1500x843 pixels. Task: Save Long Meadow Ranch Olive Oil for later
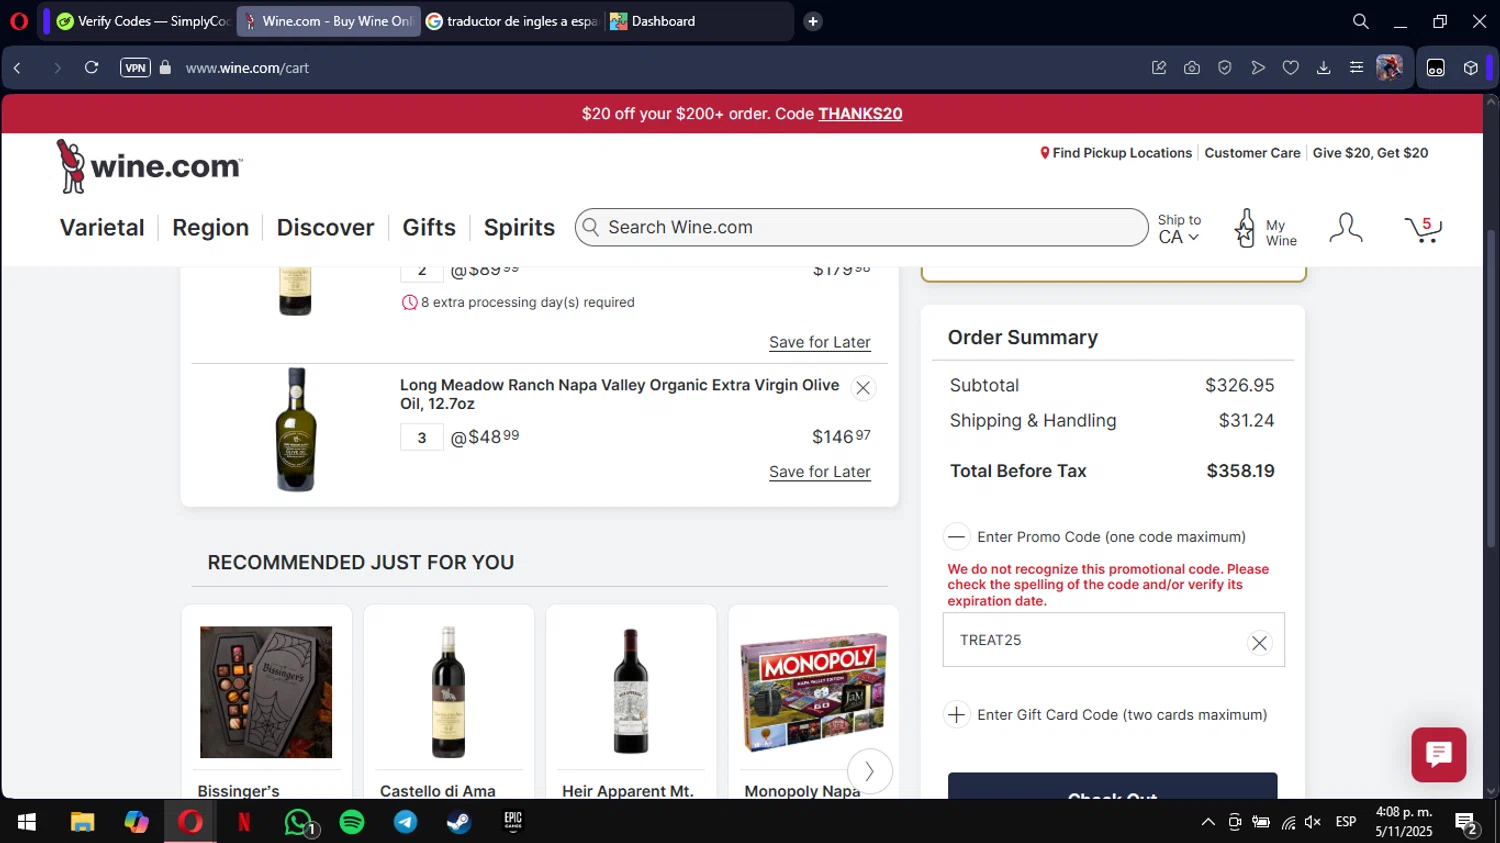point(819,472)
